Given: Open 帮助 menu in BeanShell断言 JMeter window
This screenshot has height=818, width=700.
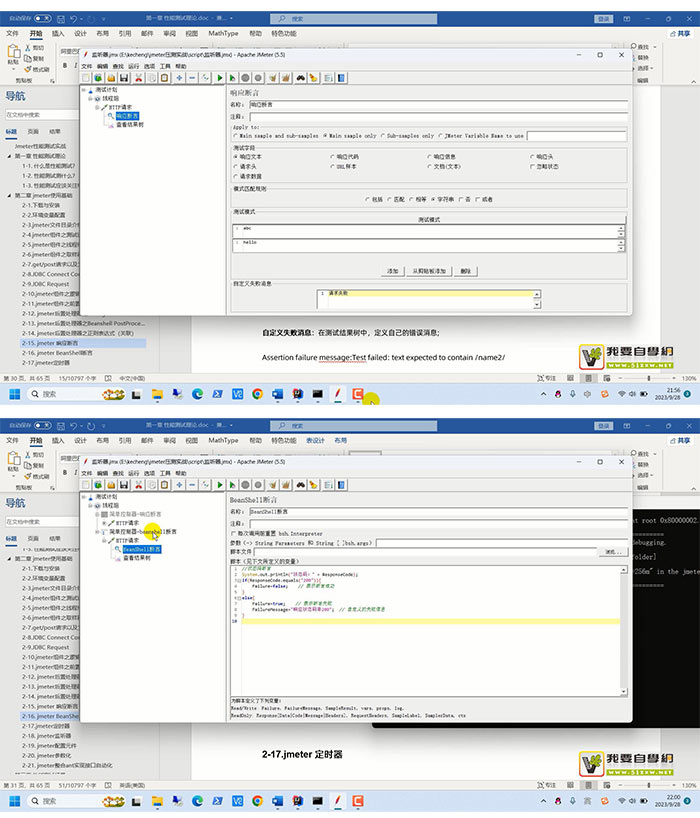Looking at the screenshot, I should pos(180,473).
